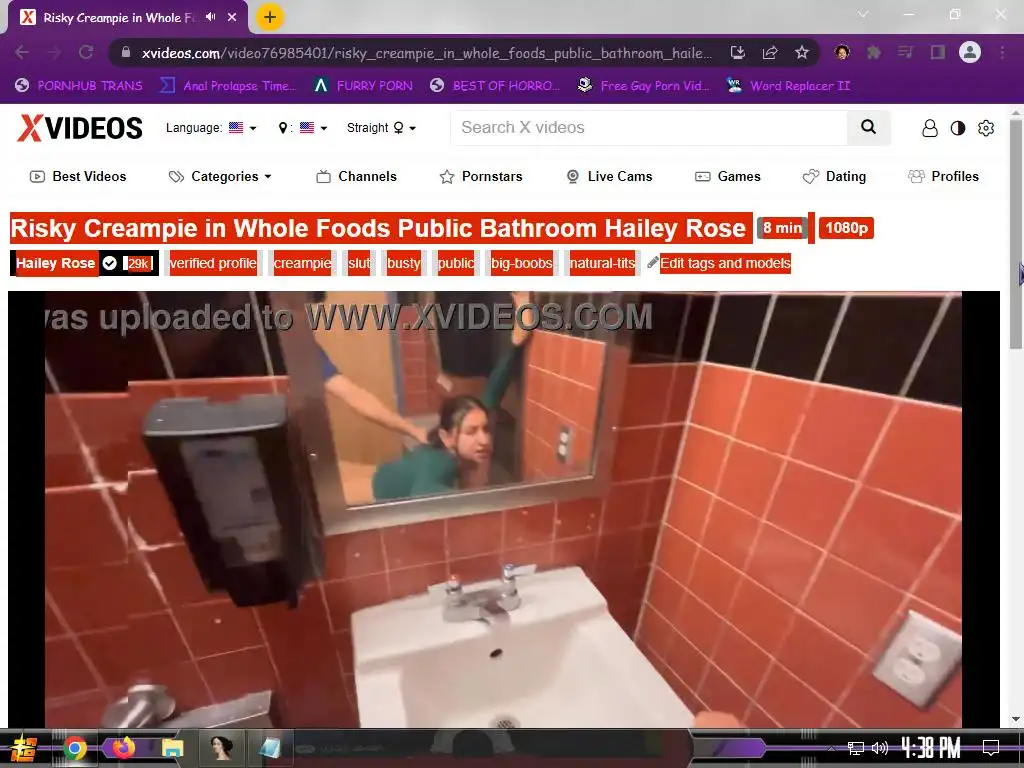Open the extensions puzzle piece icon
Image resolution: width=1024 pixels, height=768 pixels.
point(873,52)
